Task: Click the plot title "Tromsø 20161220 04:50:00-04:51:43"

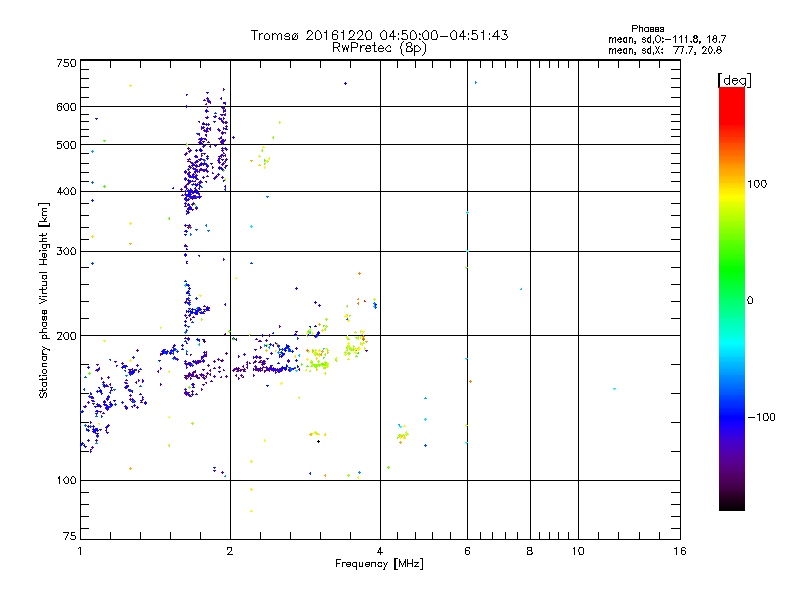Action: (x=379, y=35)
